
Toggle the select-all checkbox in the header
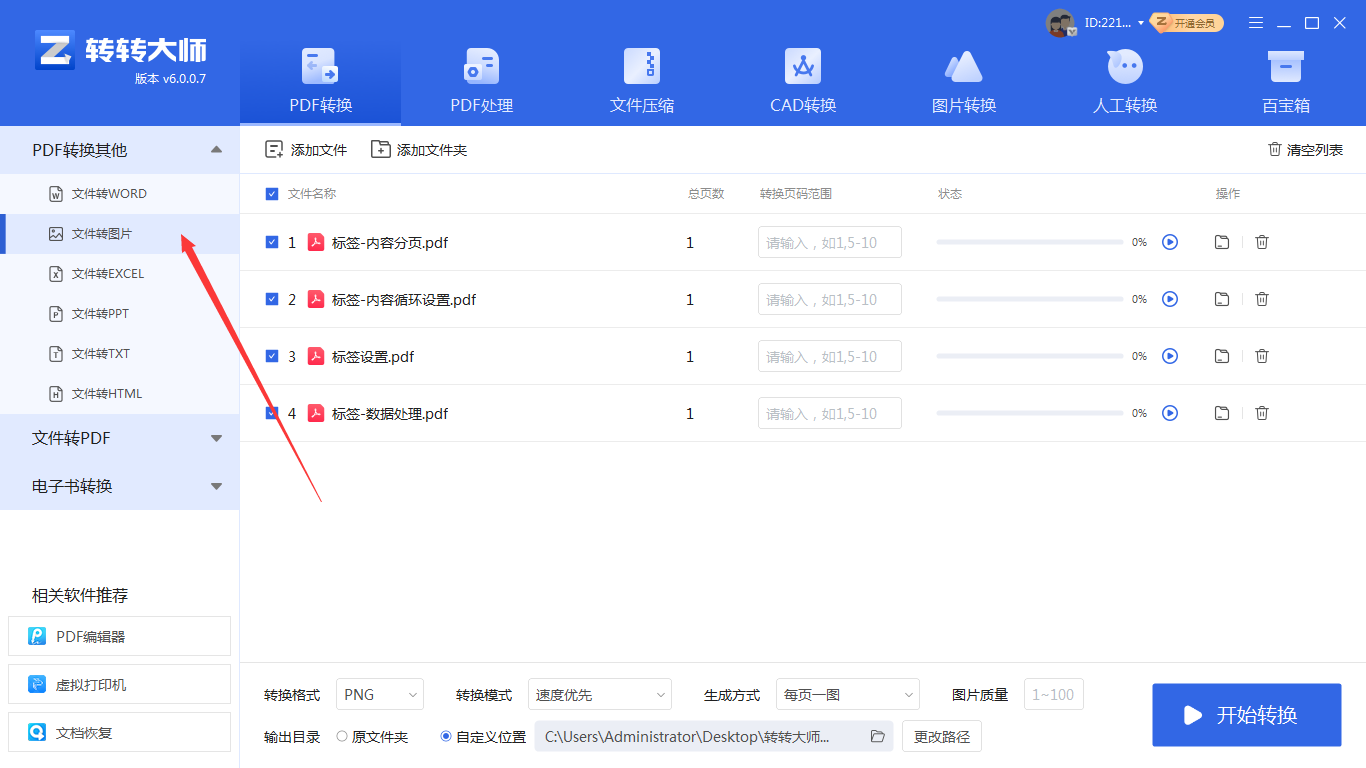(271, 193)
